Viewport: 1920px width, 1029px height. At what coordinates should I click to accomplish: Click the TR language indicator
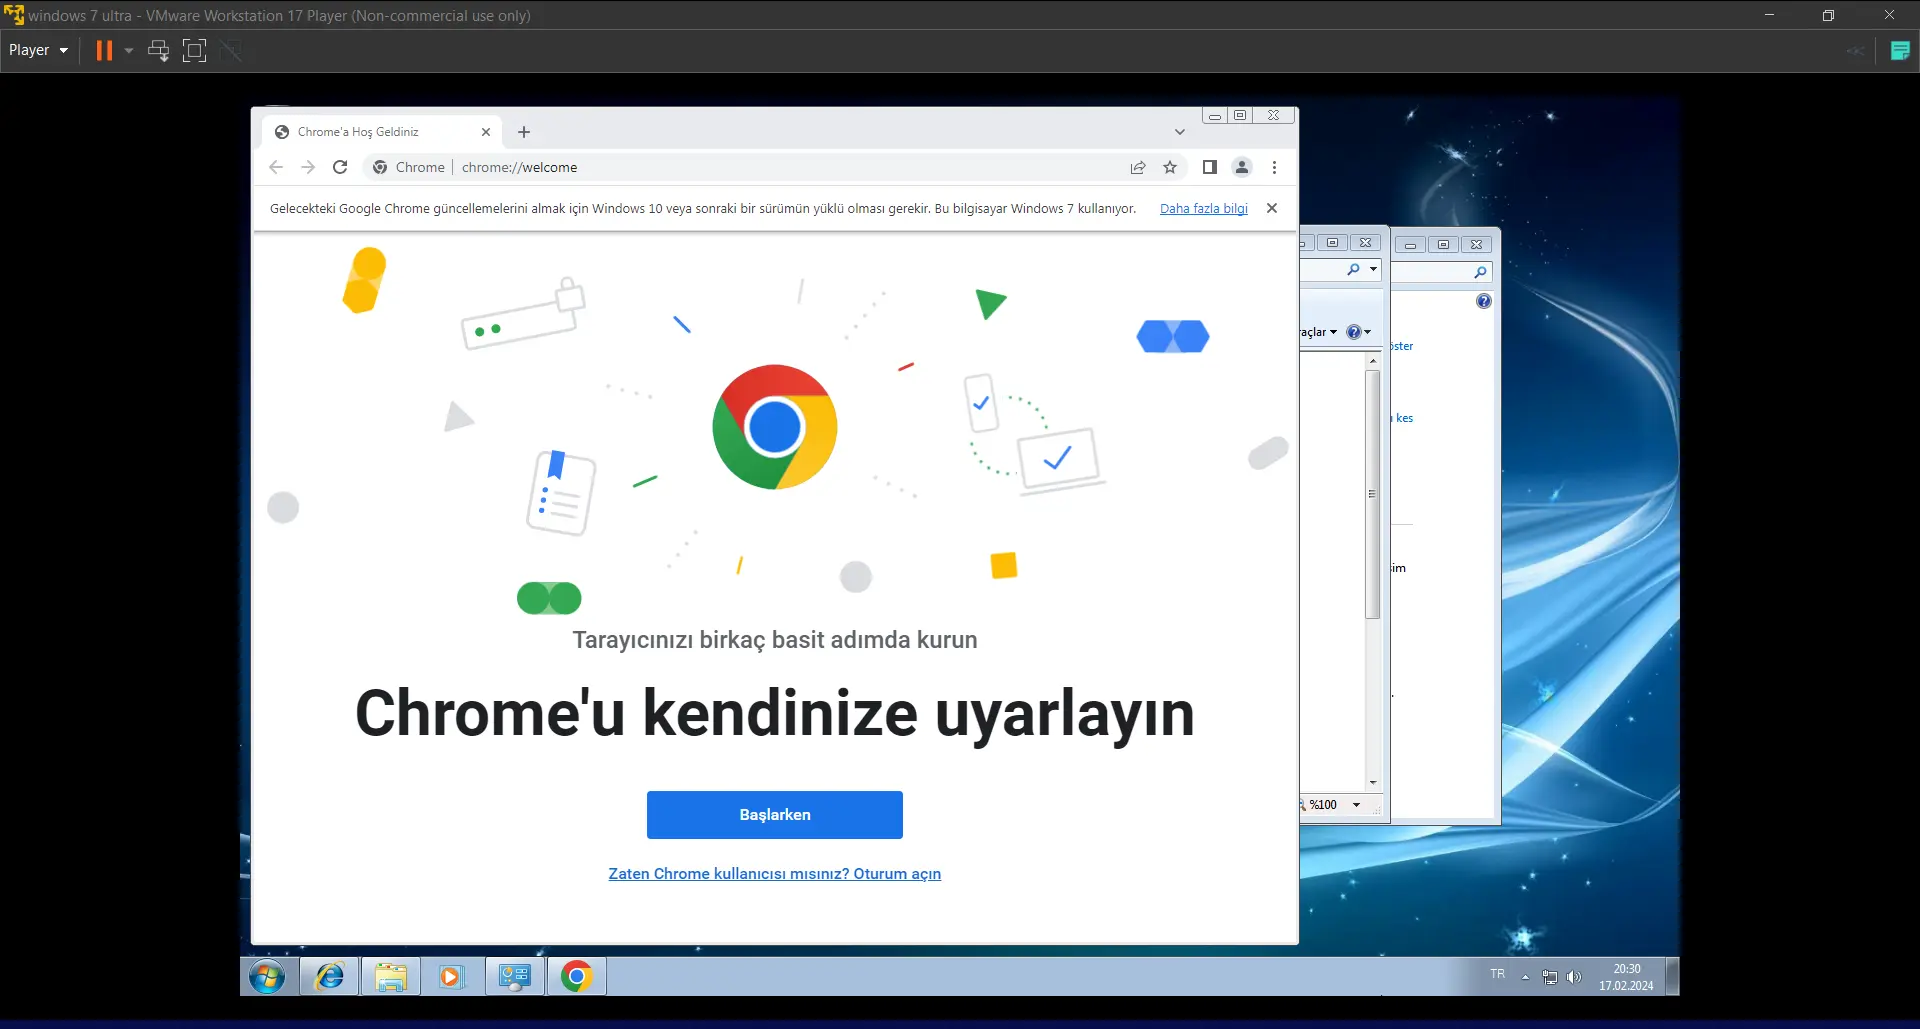tap(1497, 974)
